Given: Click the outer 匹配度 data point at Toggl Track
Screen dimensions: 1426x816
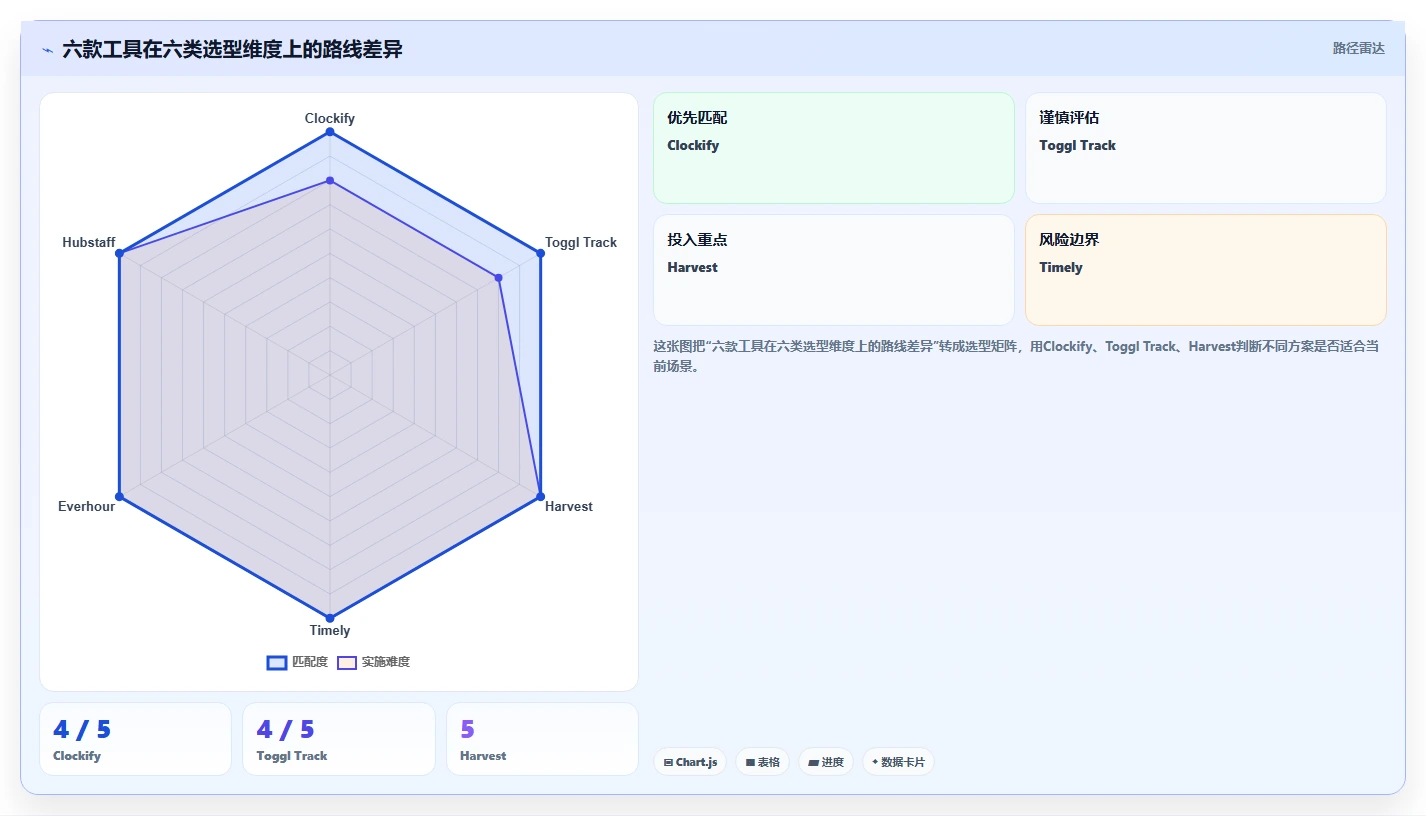Looking at the screenshot, I should pos(540,254).
